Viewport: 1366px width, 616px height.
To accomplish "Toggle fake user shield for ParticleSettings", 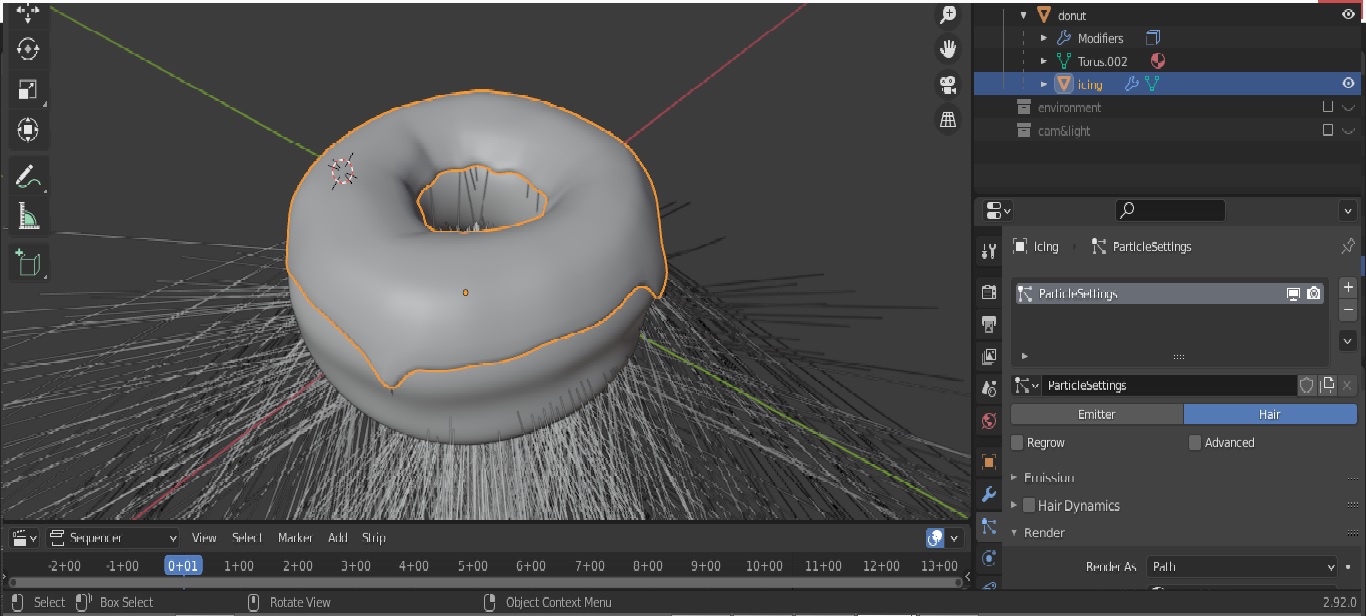I will pyautogui.click(x=1306, y=385).
